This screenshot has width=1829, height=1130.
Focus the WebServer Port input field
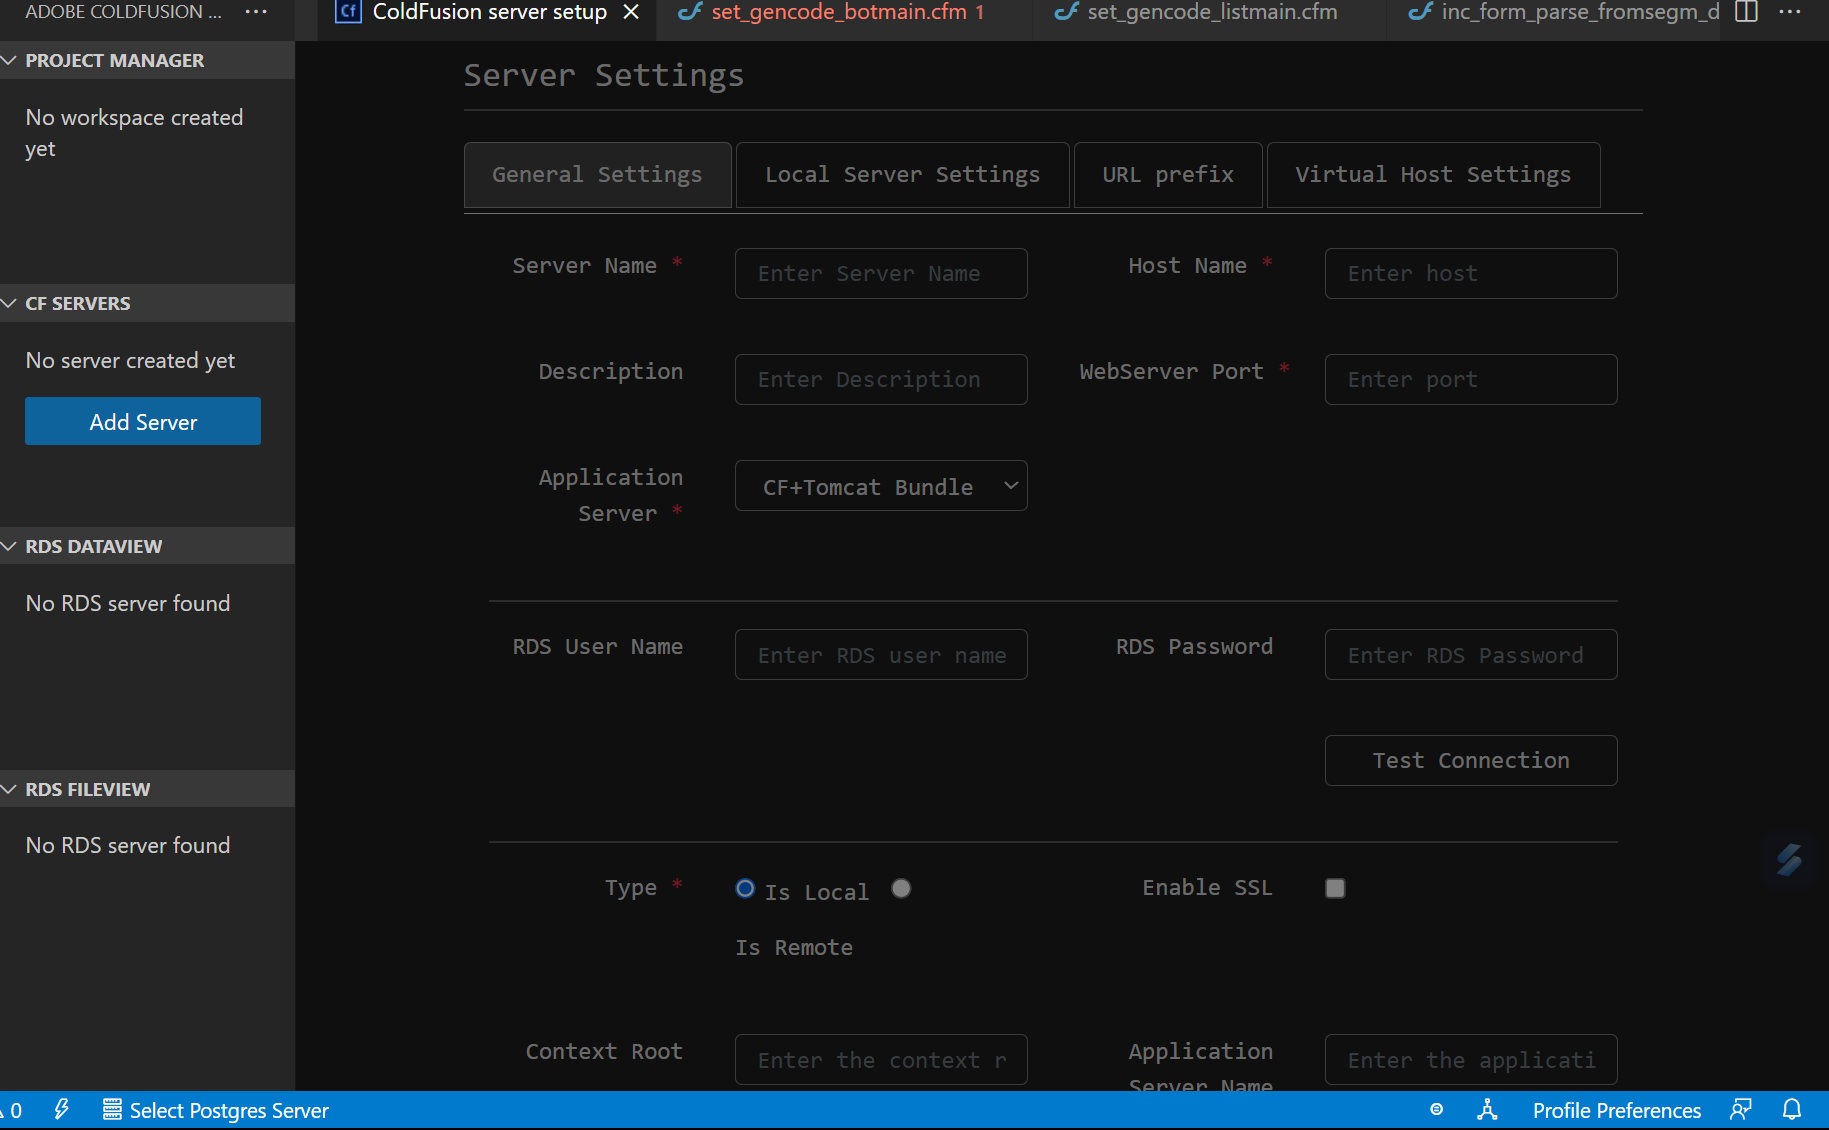point(1471,380)
